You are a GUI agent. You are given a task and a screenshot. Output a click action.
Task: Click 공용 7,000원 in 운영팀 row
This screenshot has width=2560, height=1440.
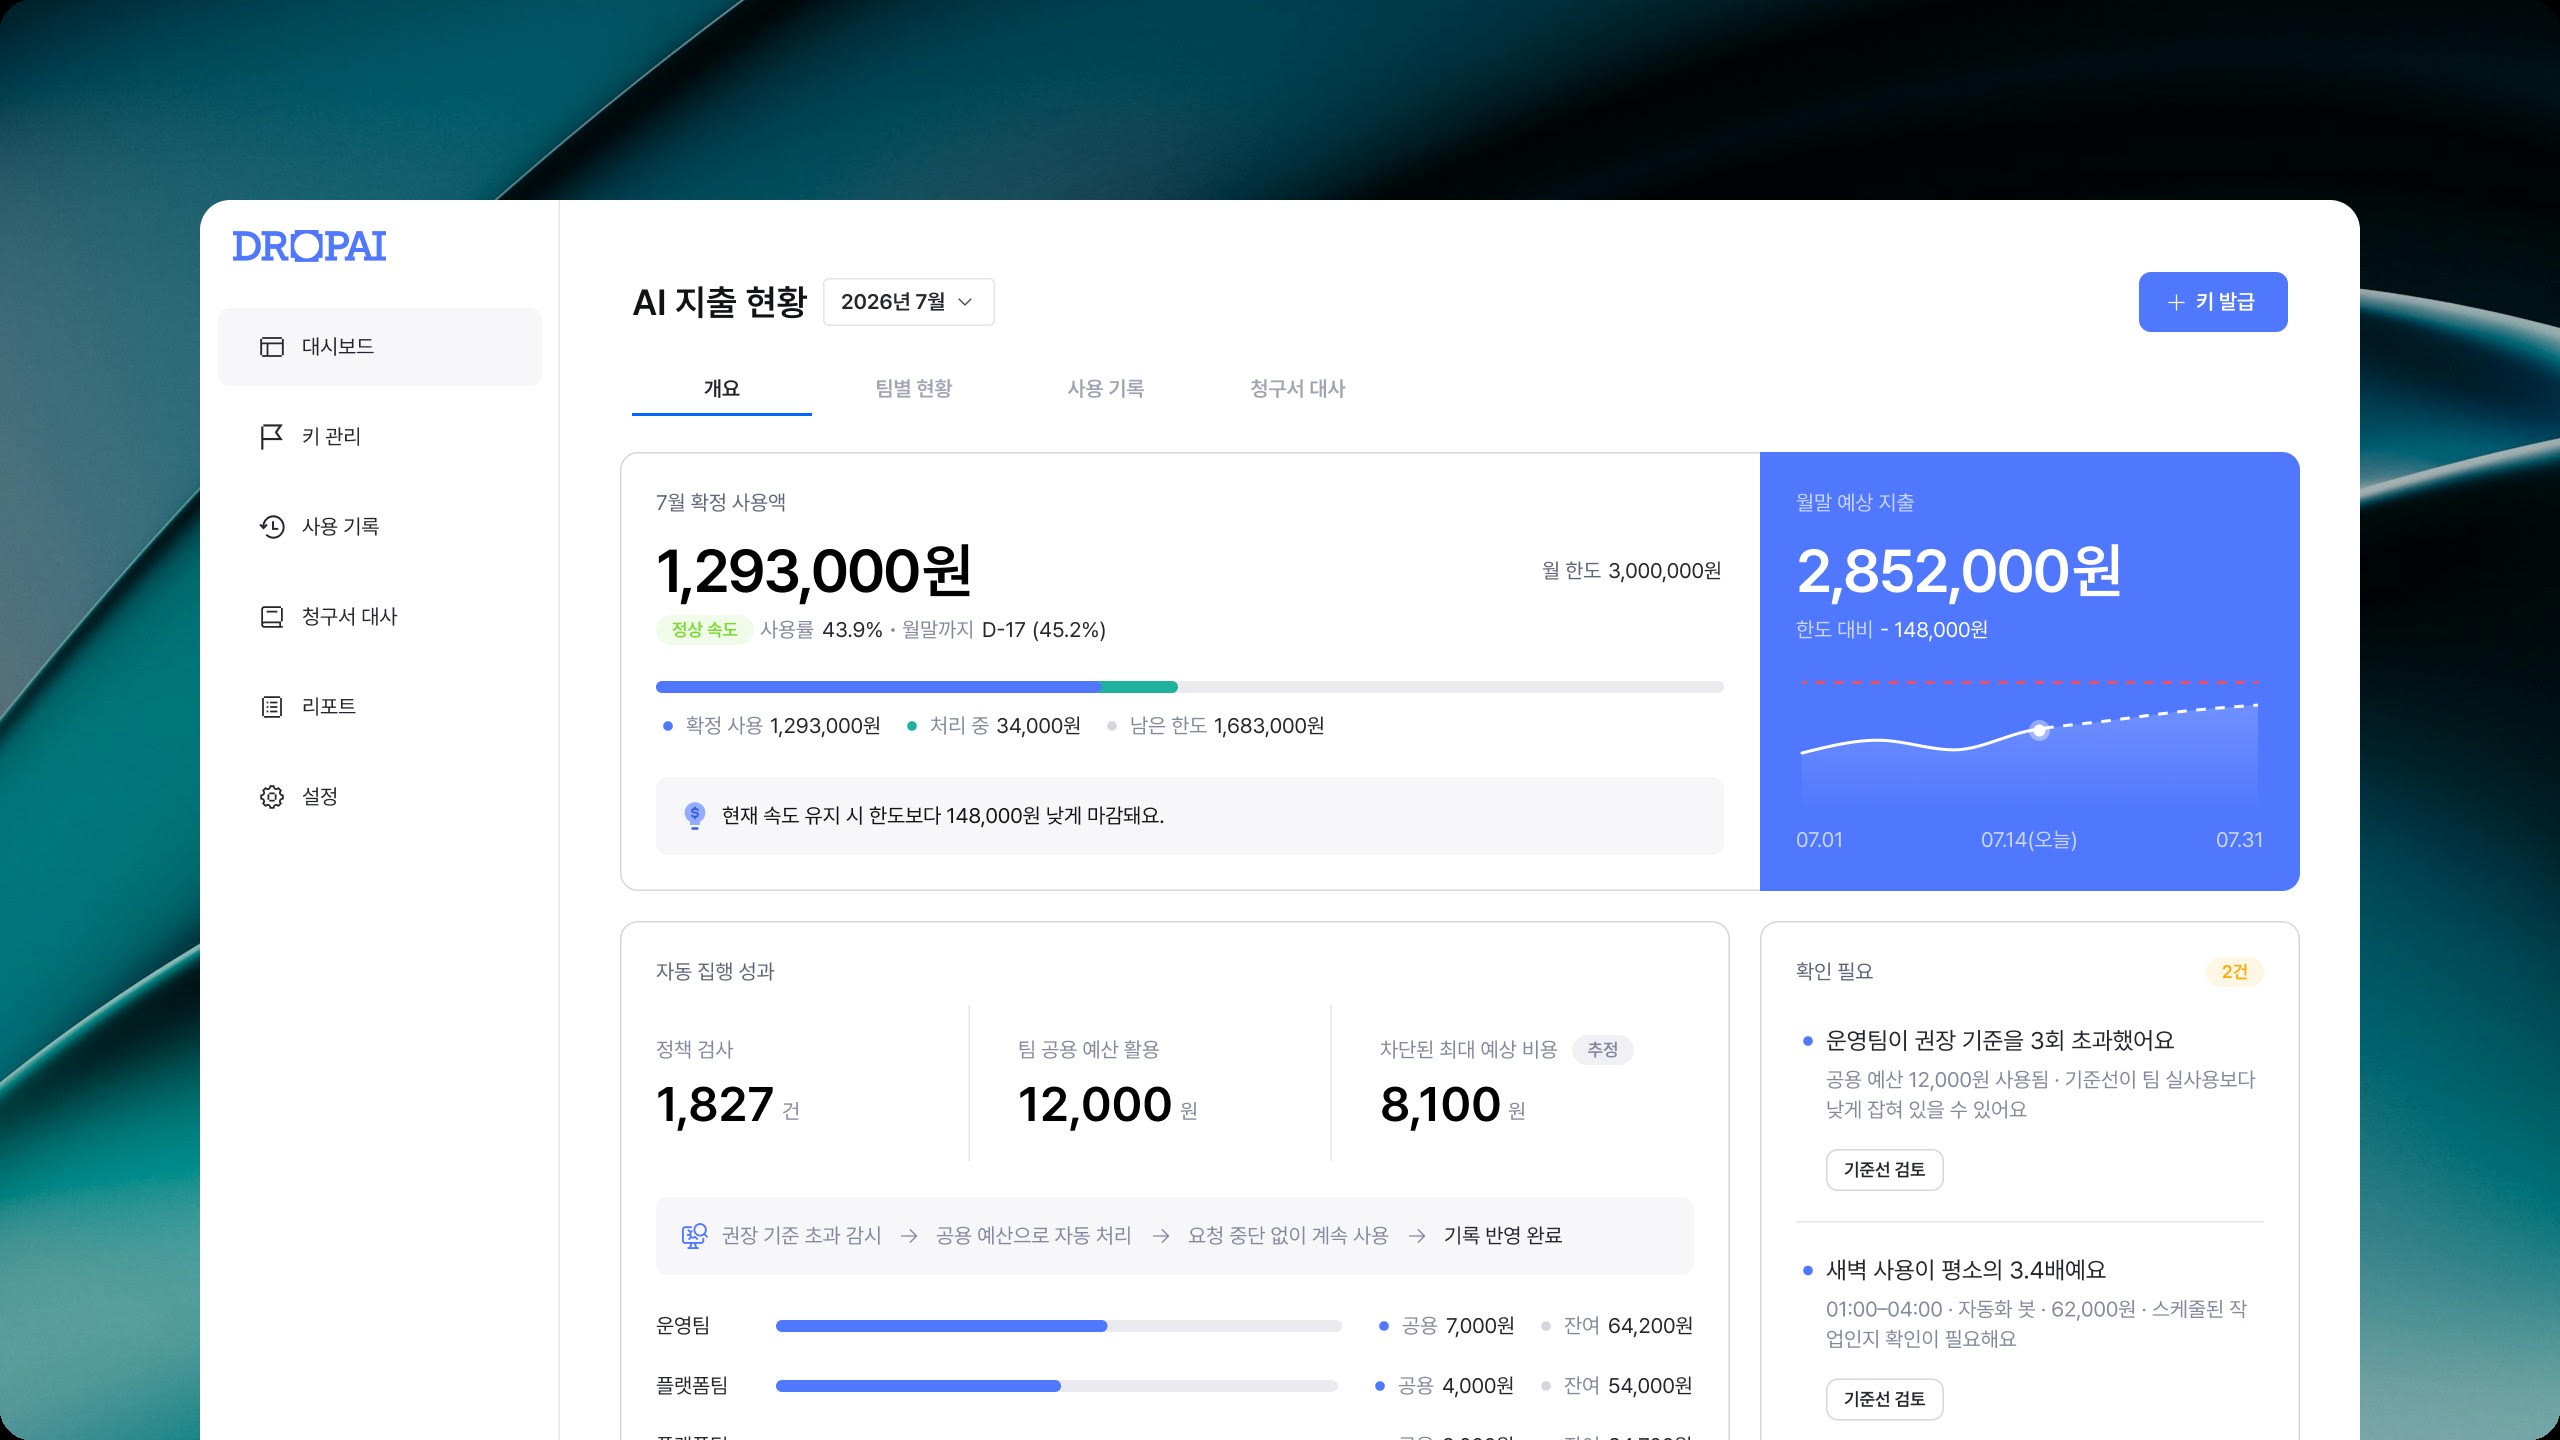point(1447,1326)
